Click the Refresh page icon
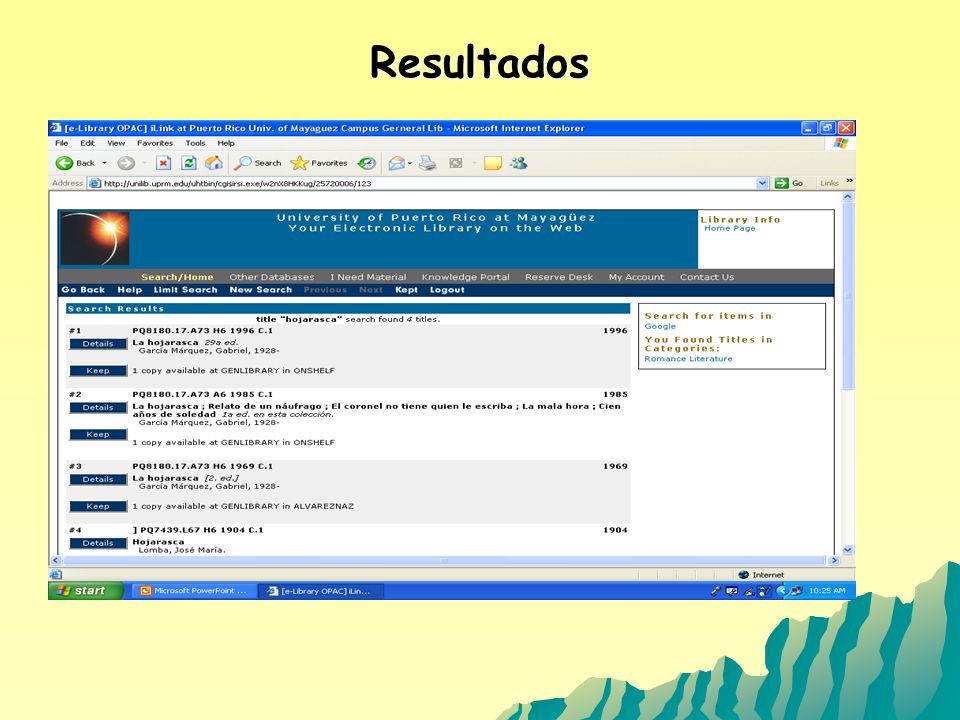 [x=189, y=163]
